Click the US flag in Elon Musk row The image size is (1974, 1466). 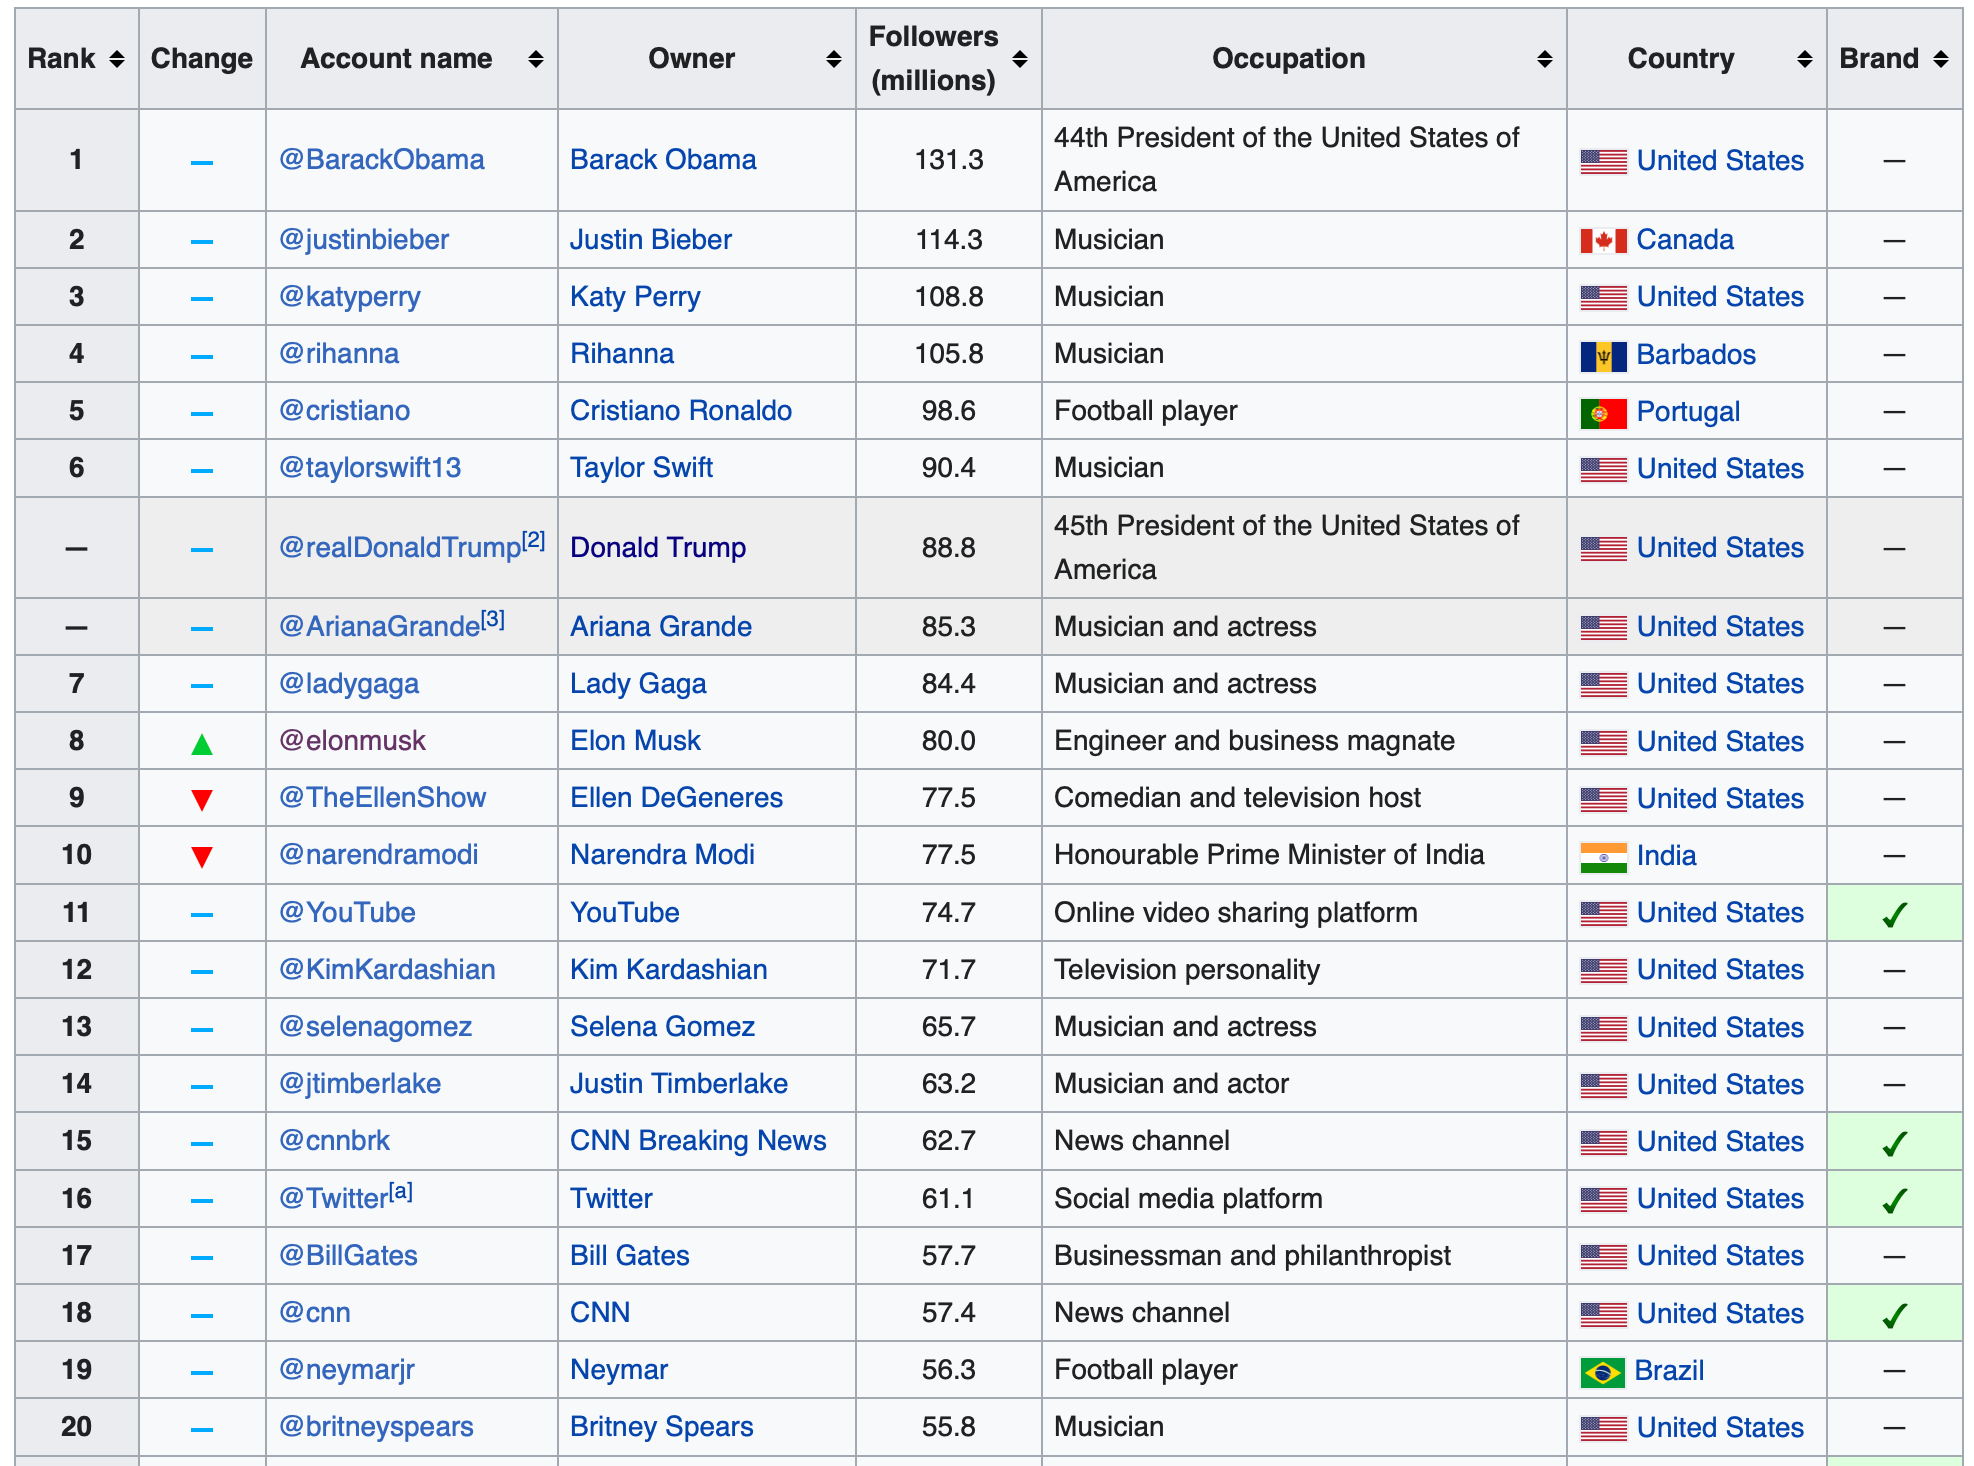point(1603,743)
